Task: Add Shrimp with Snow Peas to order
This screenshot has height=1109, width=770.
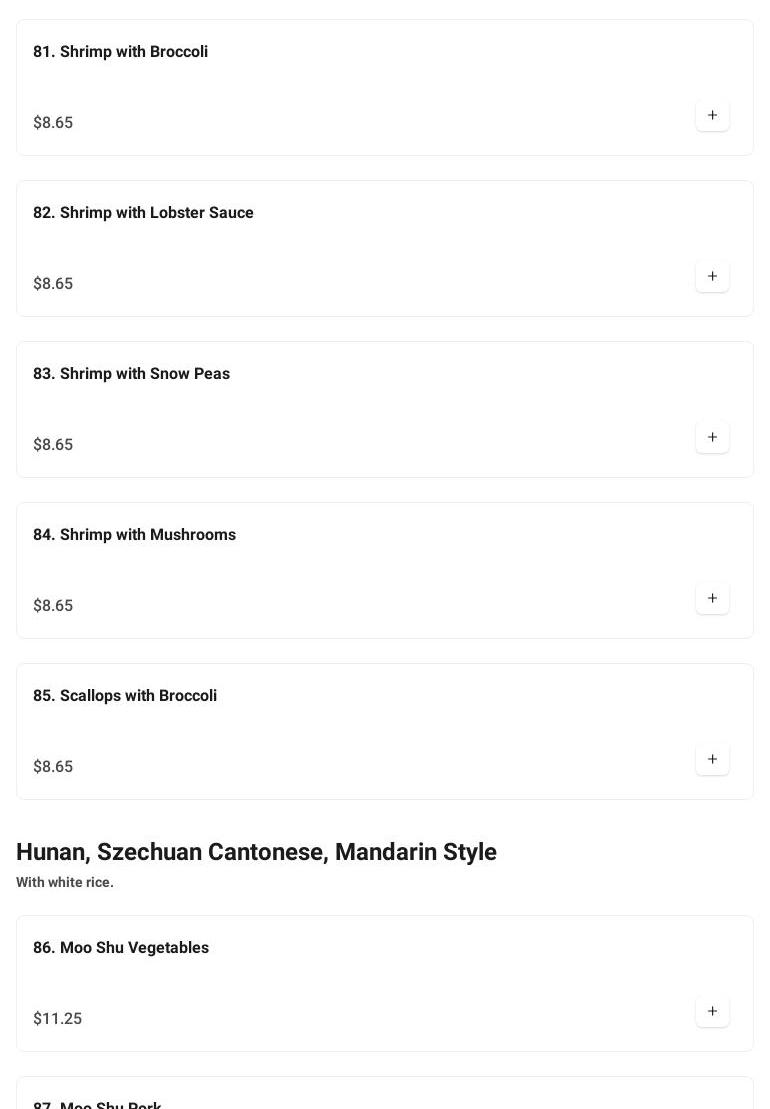Action: coord(712,437)
